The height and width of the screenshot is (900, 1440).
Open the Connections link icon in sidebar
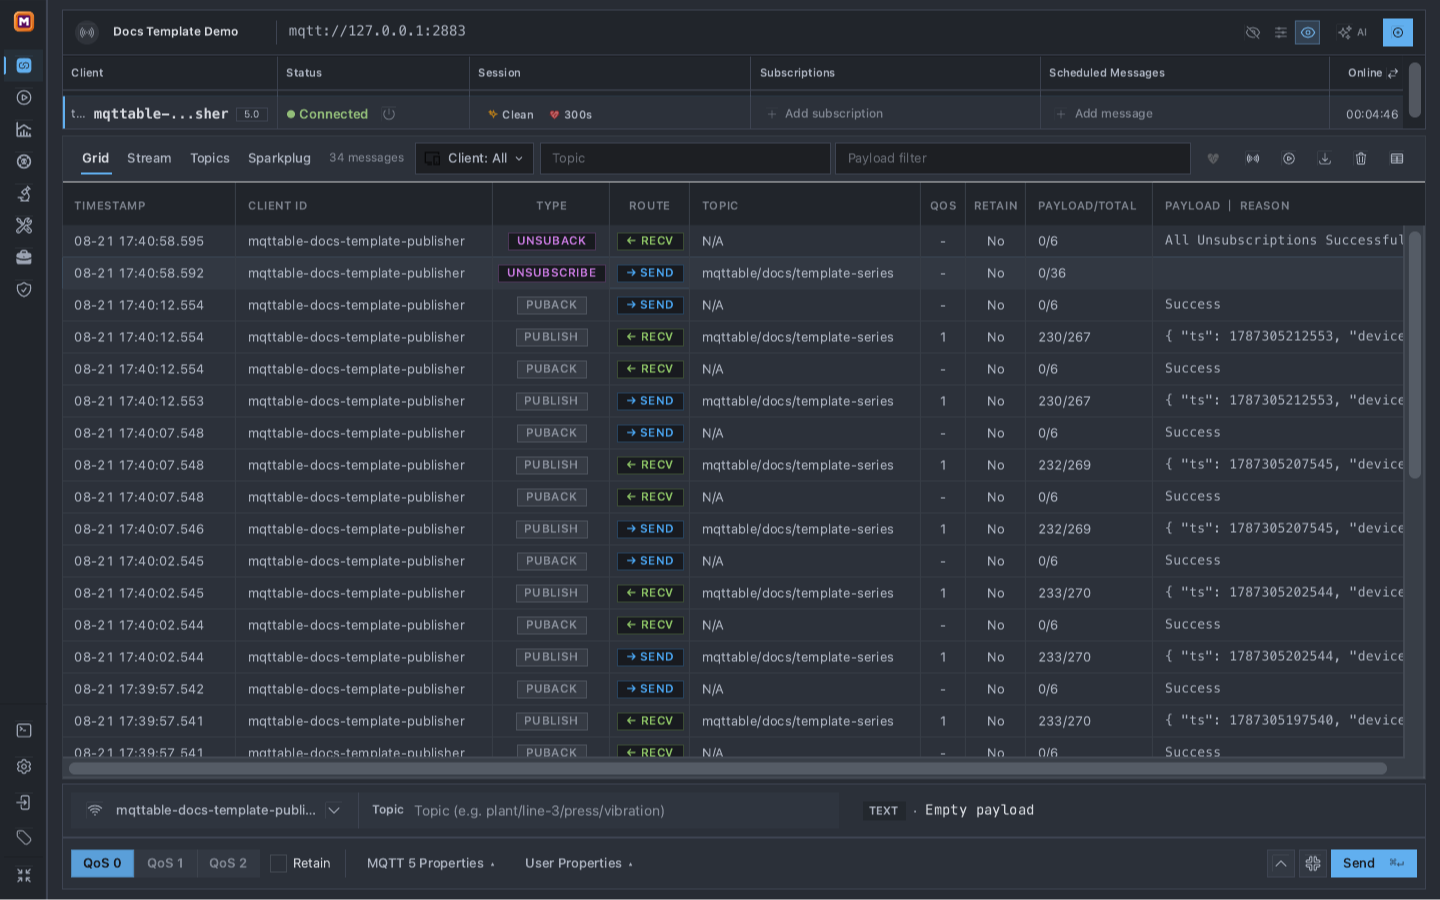pyautogui.click(x=24, y=66)
